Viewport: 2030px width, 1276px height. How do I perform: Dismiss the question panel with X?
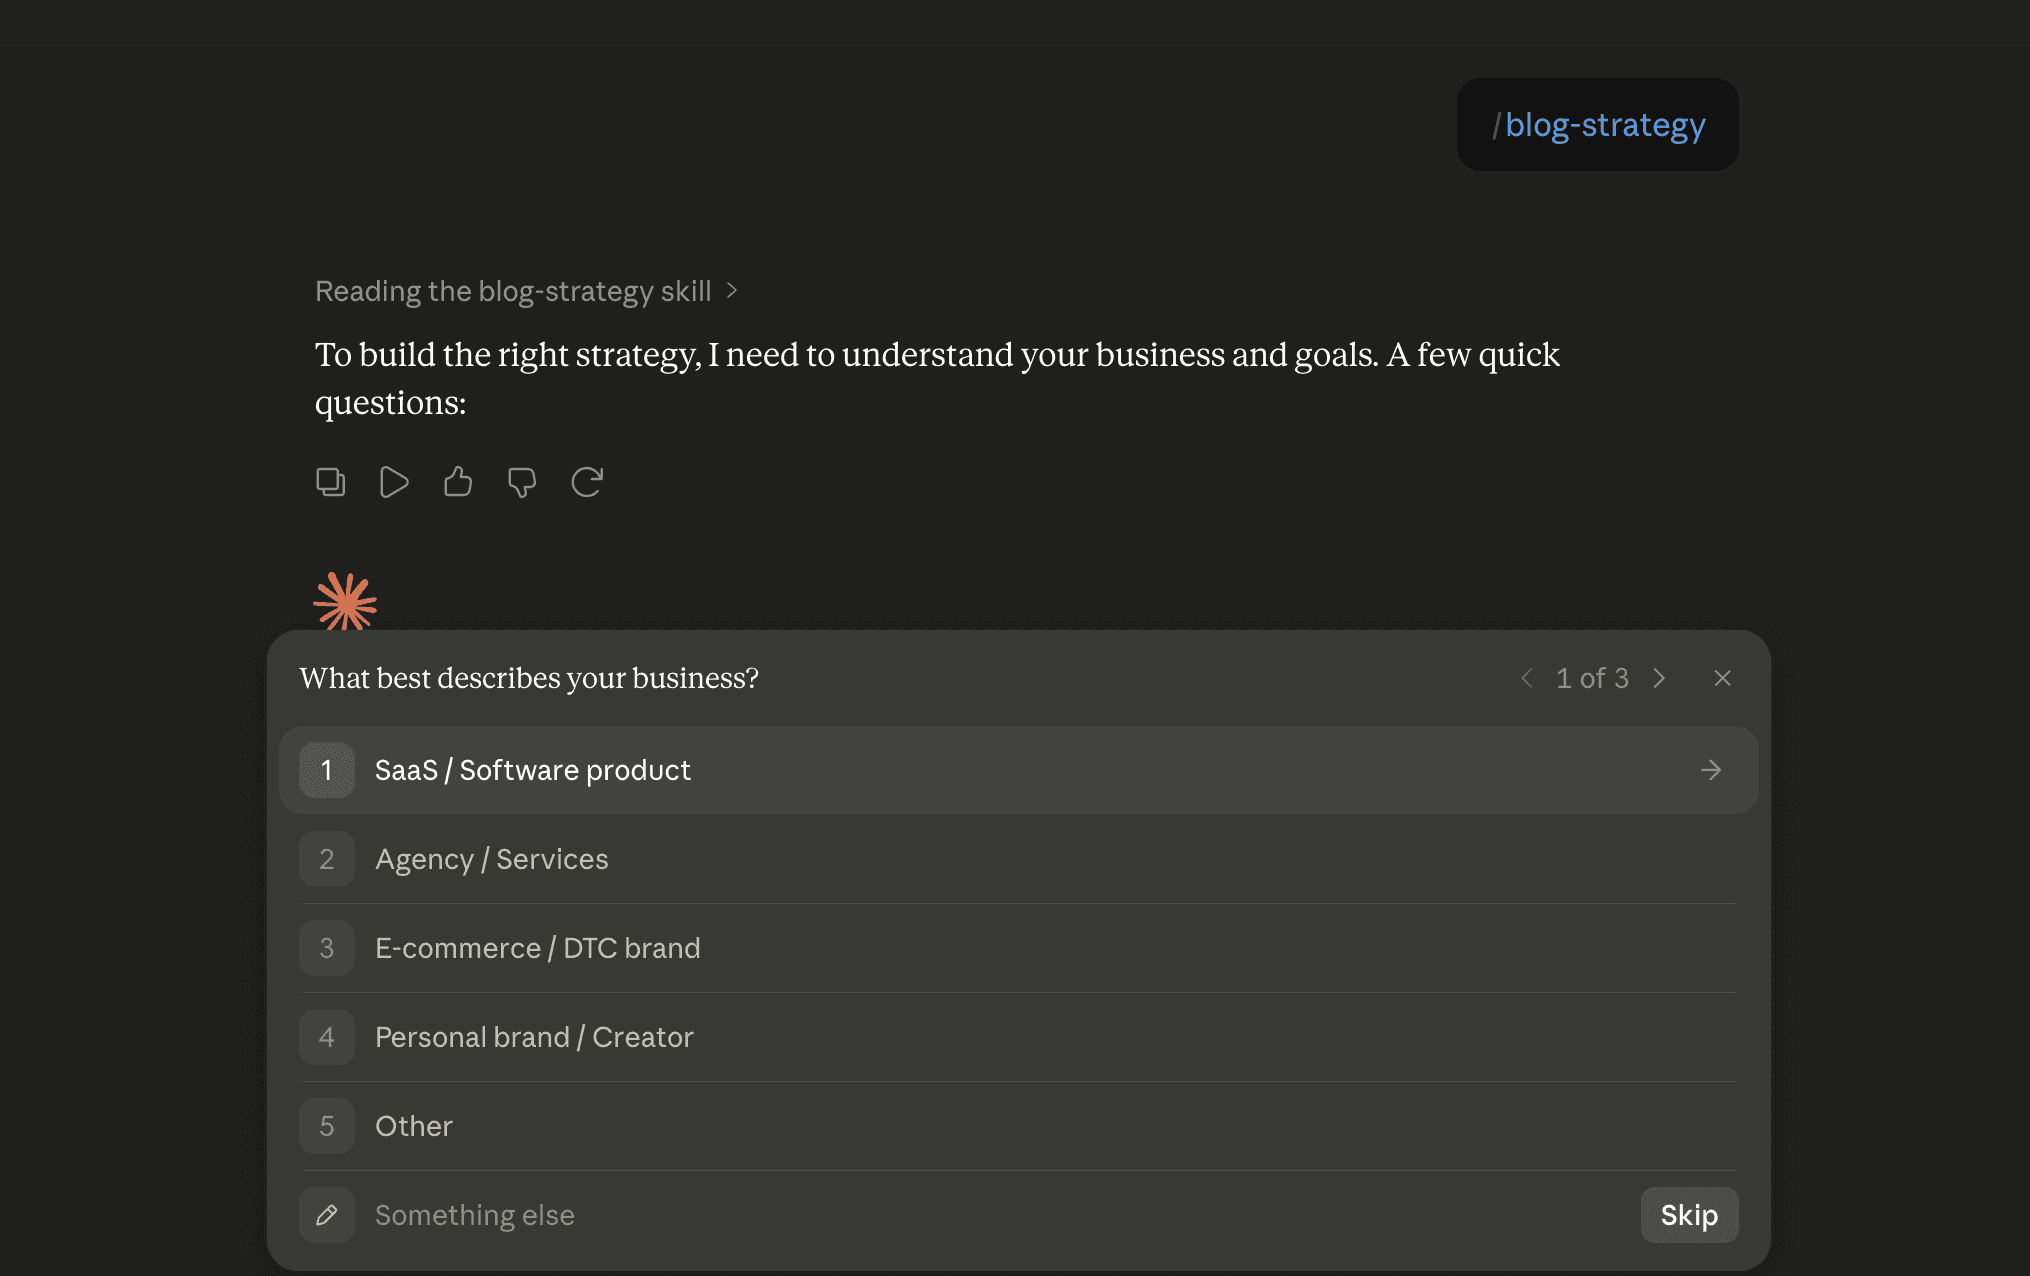pyautogui.click(x=1722, y=678)
